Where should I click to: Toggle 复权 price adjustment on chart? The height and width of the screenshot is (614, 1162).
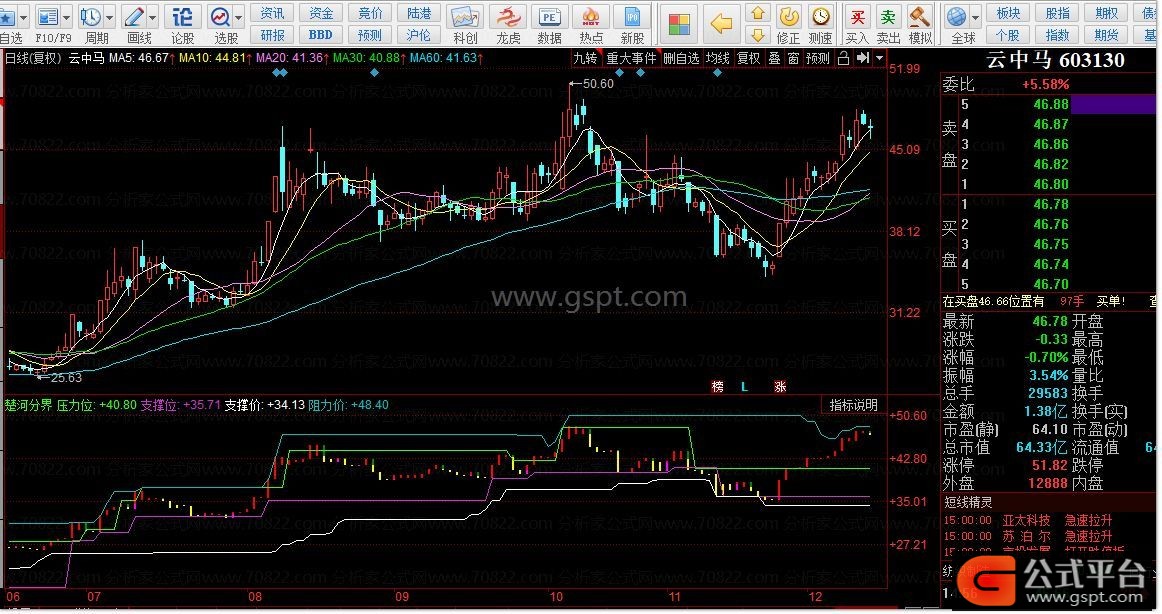748,58
